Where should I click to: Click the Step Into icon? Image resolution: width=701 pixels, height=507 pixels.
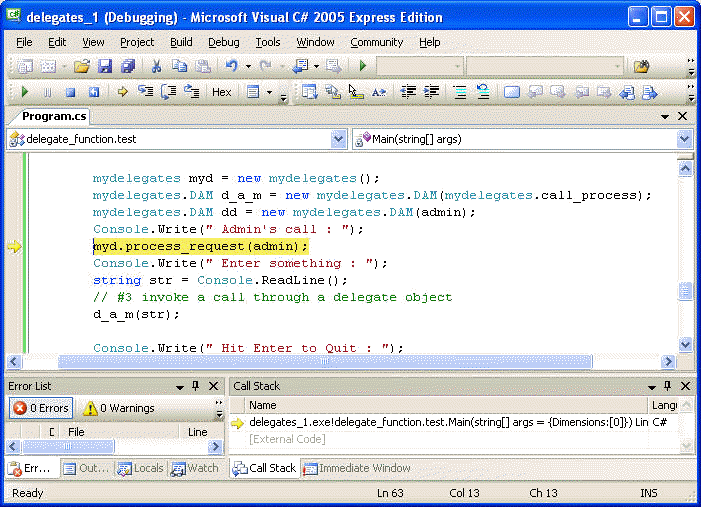coord(145,92)
